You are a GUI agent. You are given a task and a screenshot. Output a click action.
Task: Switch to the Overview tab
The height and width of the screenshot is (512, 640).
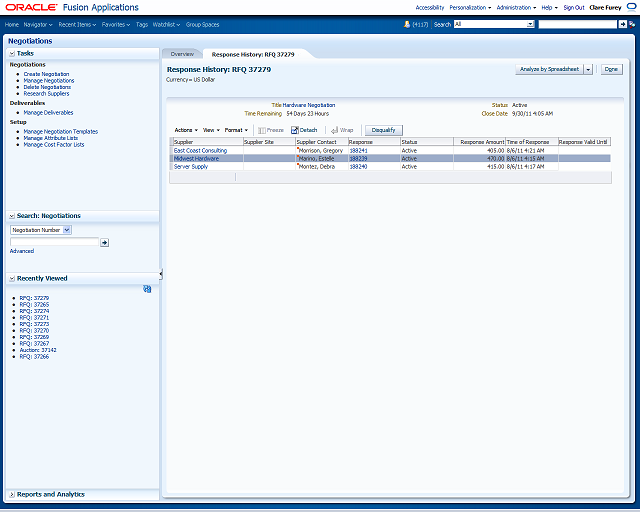[x=182, y=54]
